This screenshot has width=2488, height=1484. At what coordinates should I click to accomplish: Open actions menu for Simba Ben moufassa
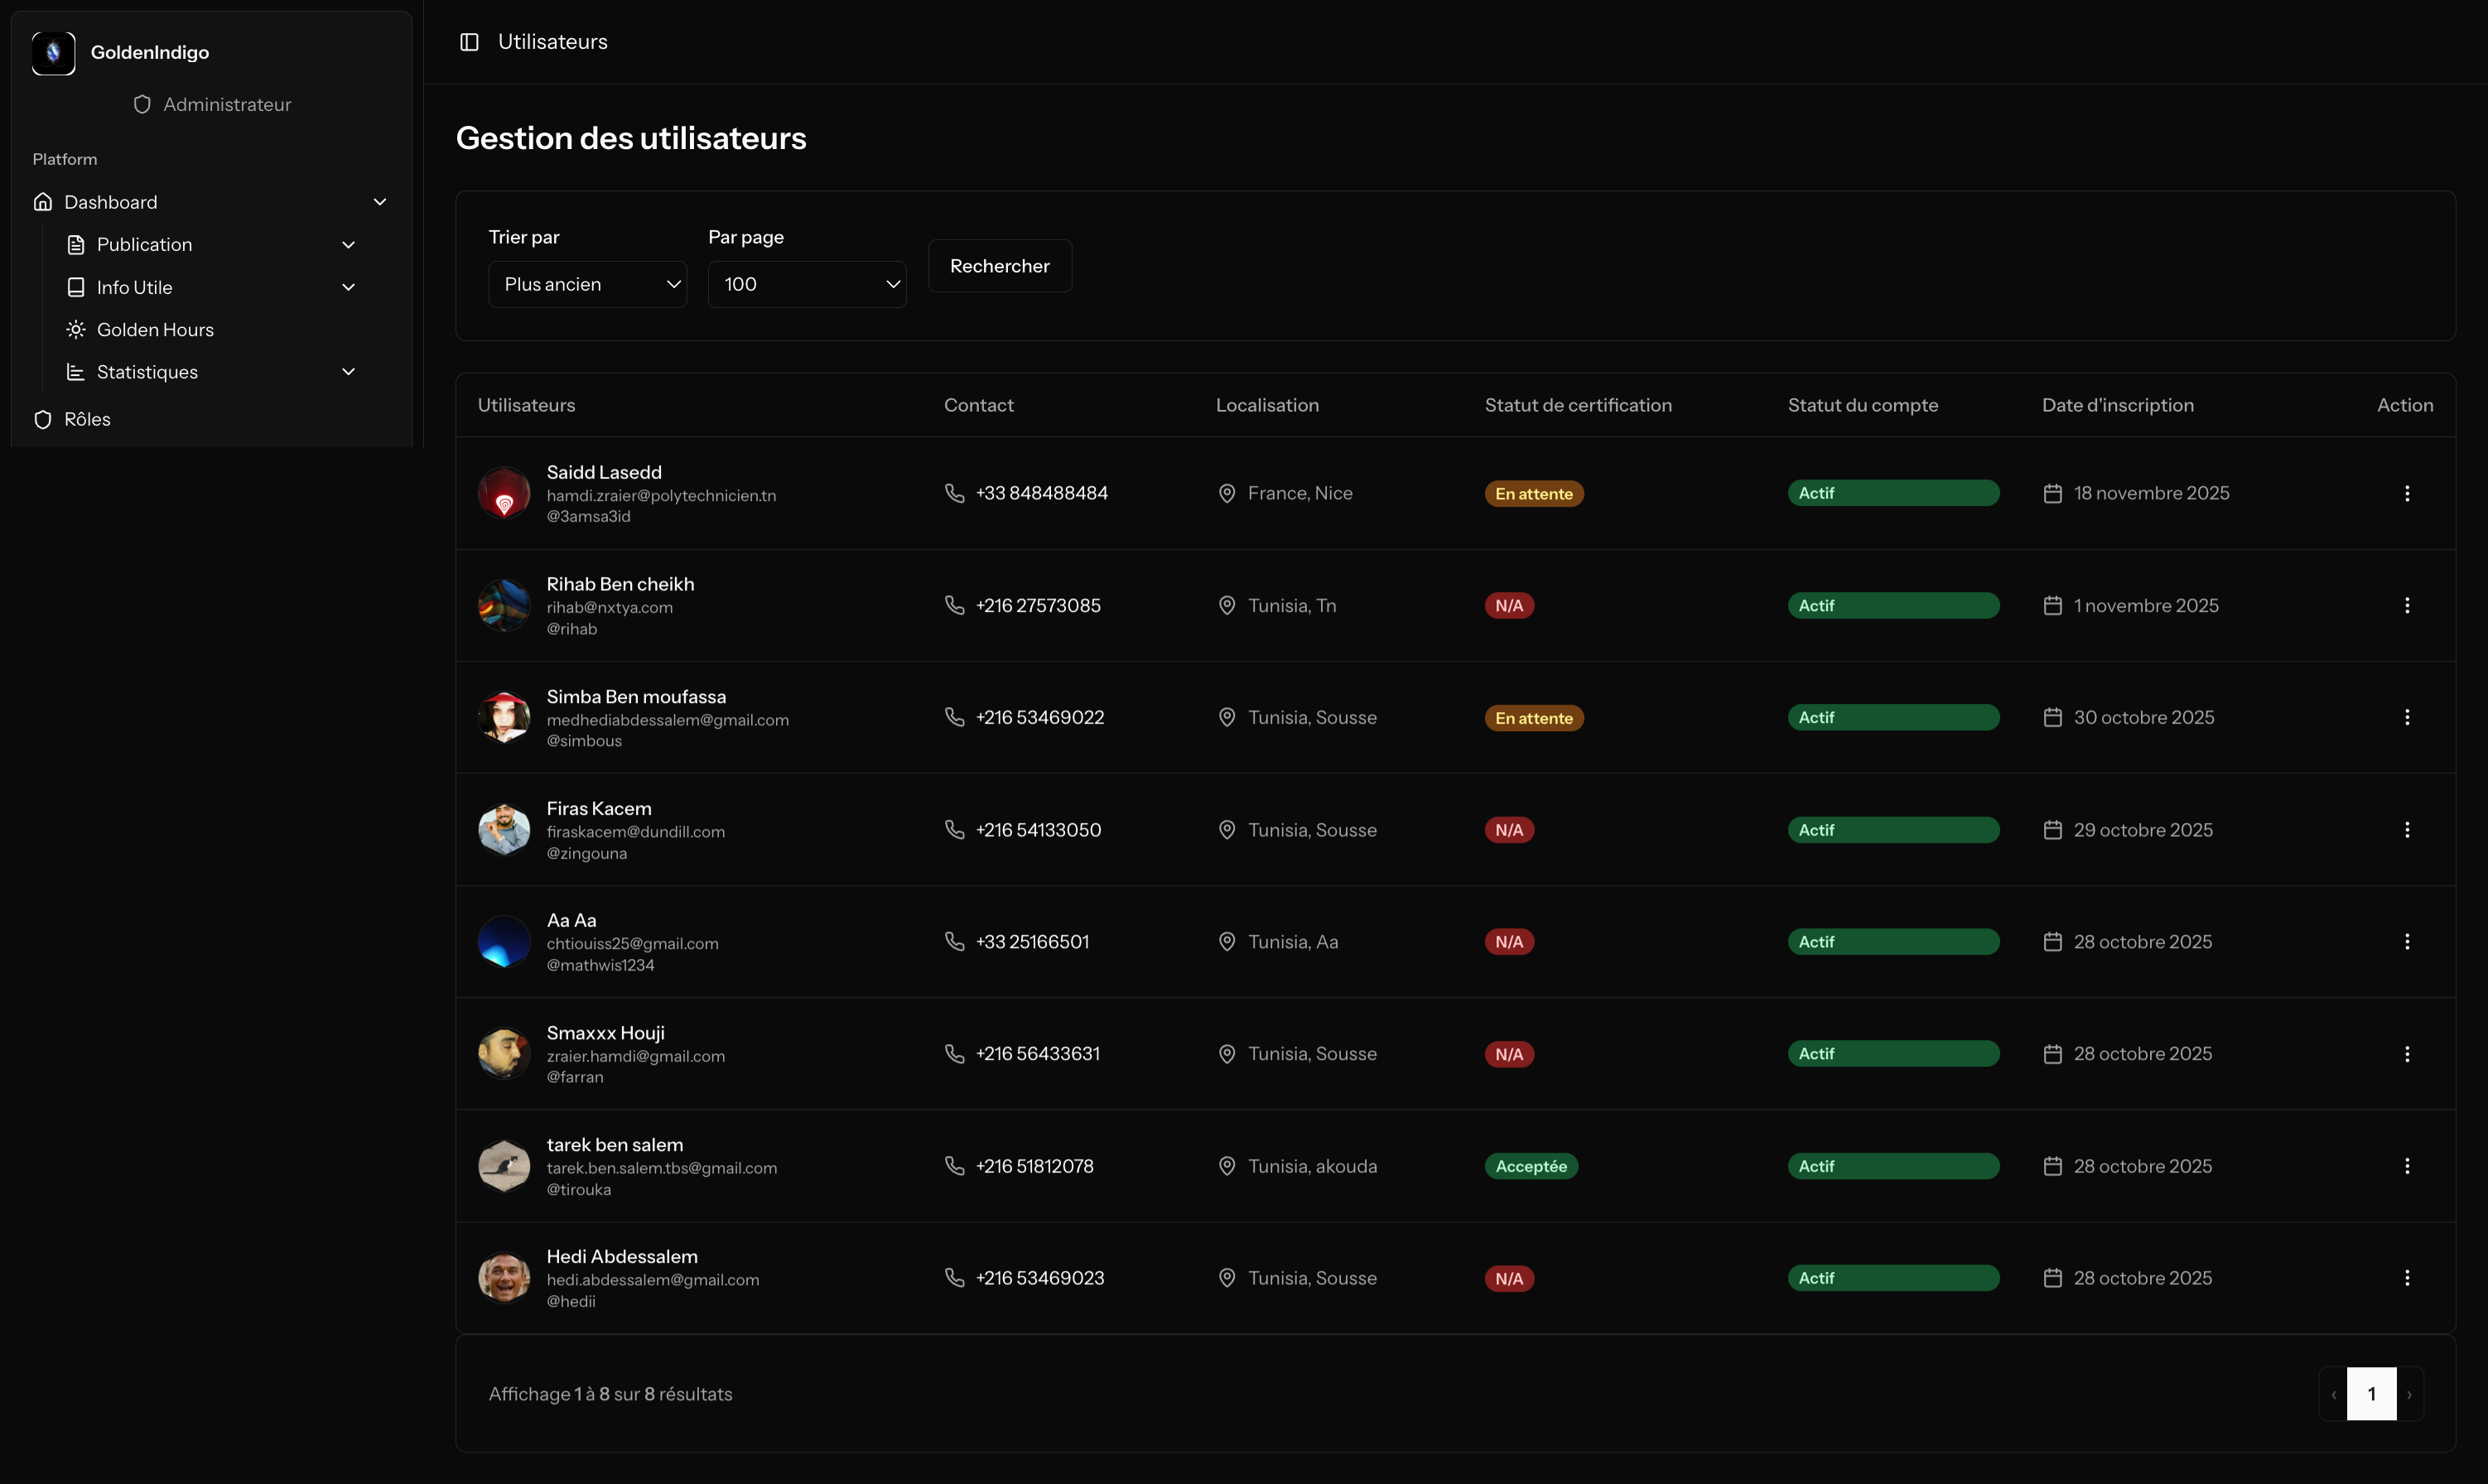tap(2407, 717)
